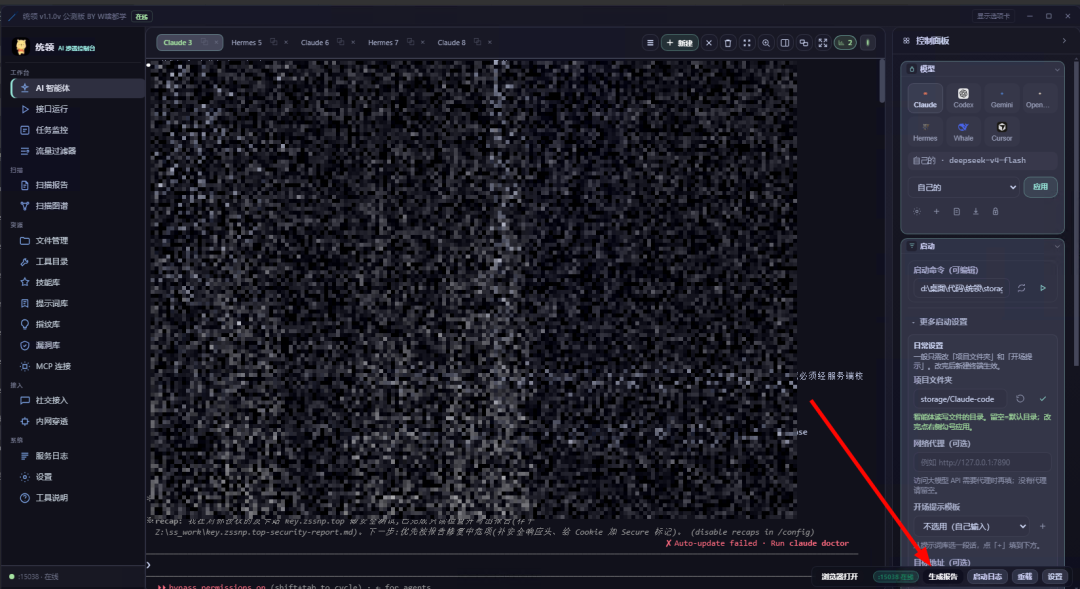The height and width of the screenshot is (589, 1080).
Task: Open 漏洞库 in the sidebar
Action: (x=77, y=345)
